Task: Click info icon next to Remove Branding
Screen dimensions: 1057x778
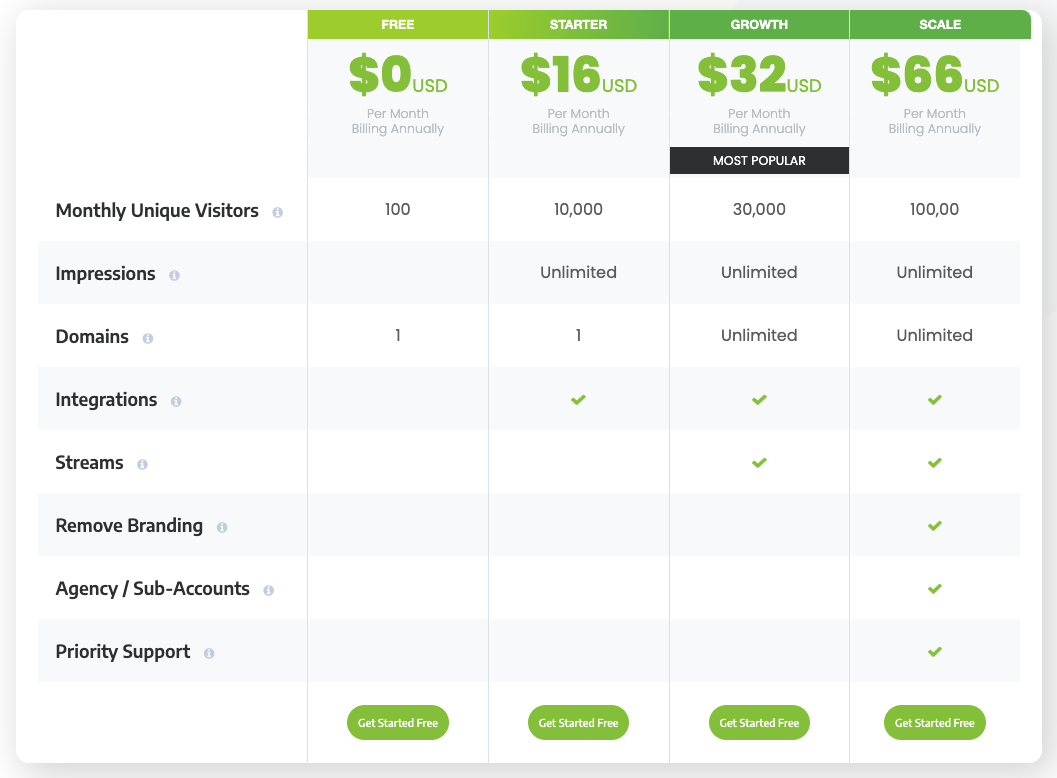Action: [222, 527]
